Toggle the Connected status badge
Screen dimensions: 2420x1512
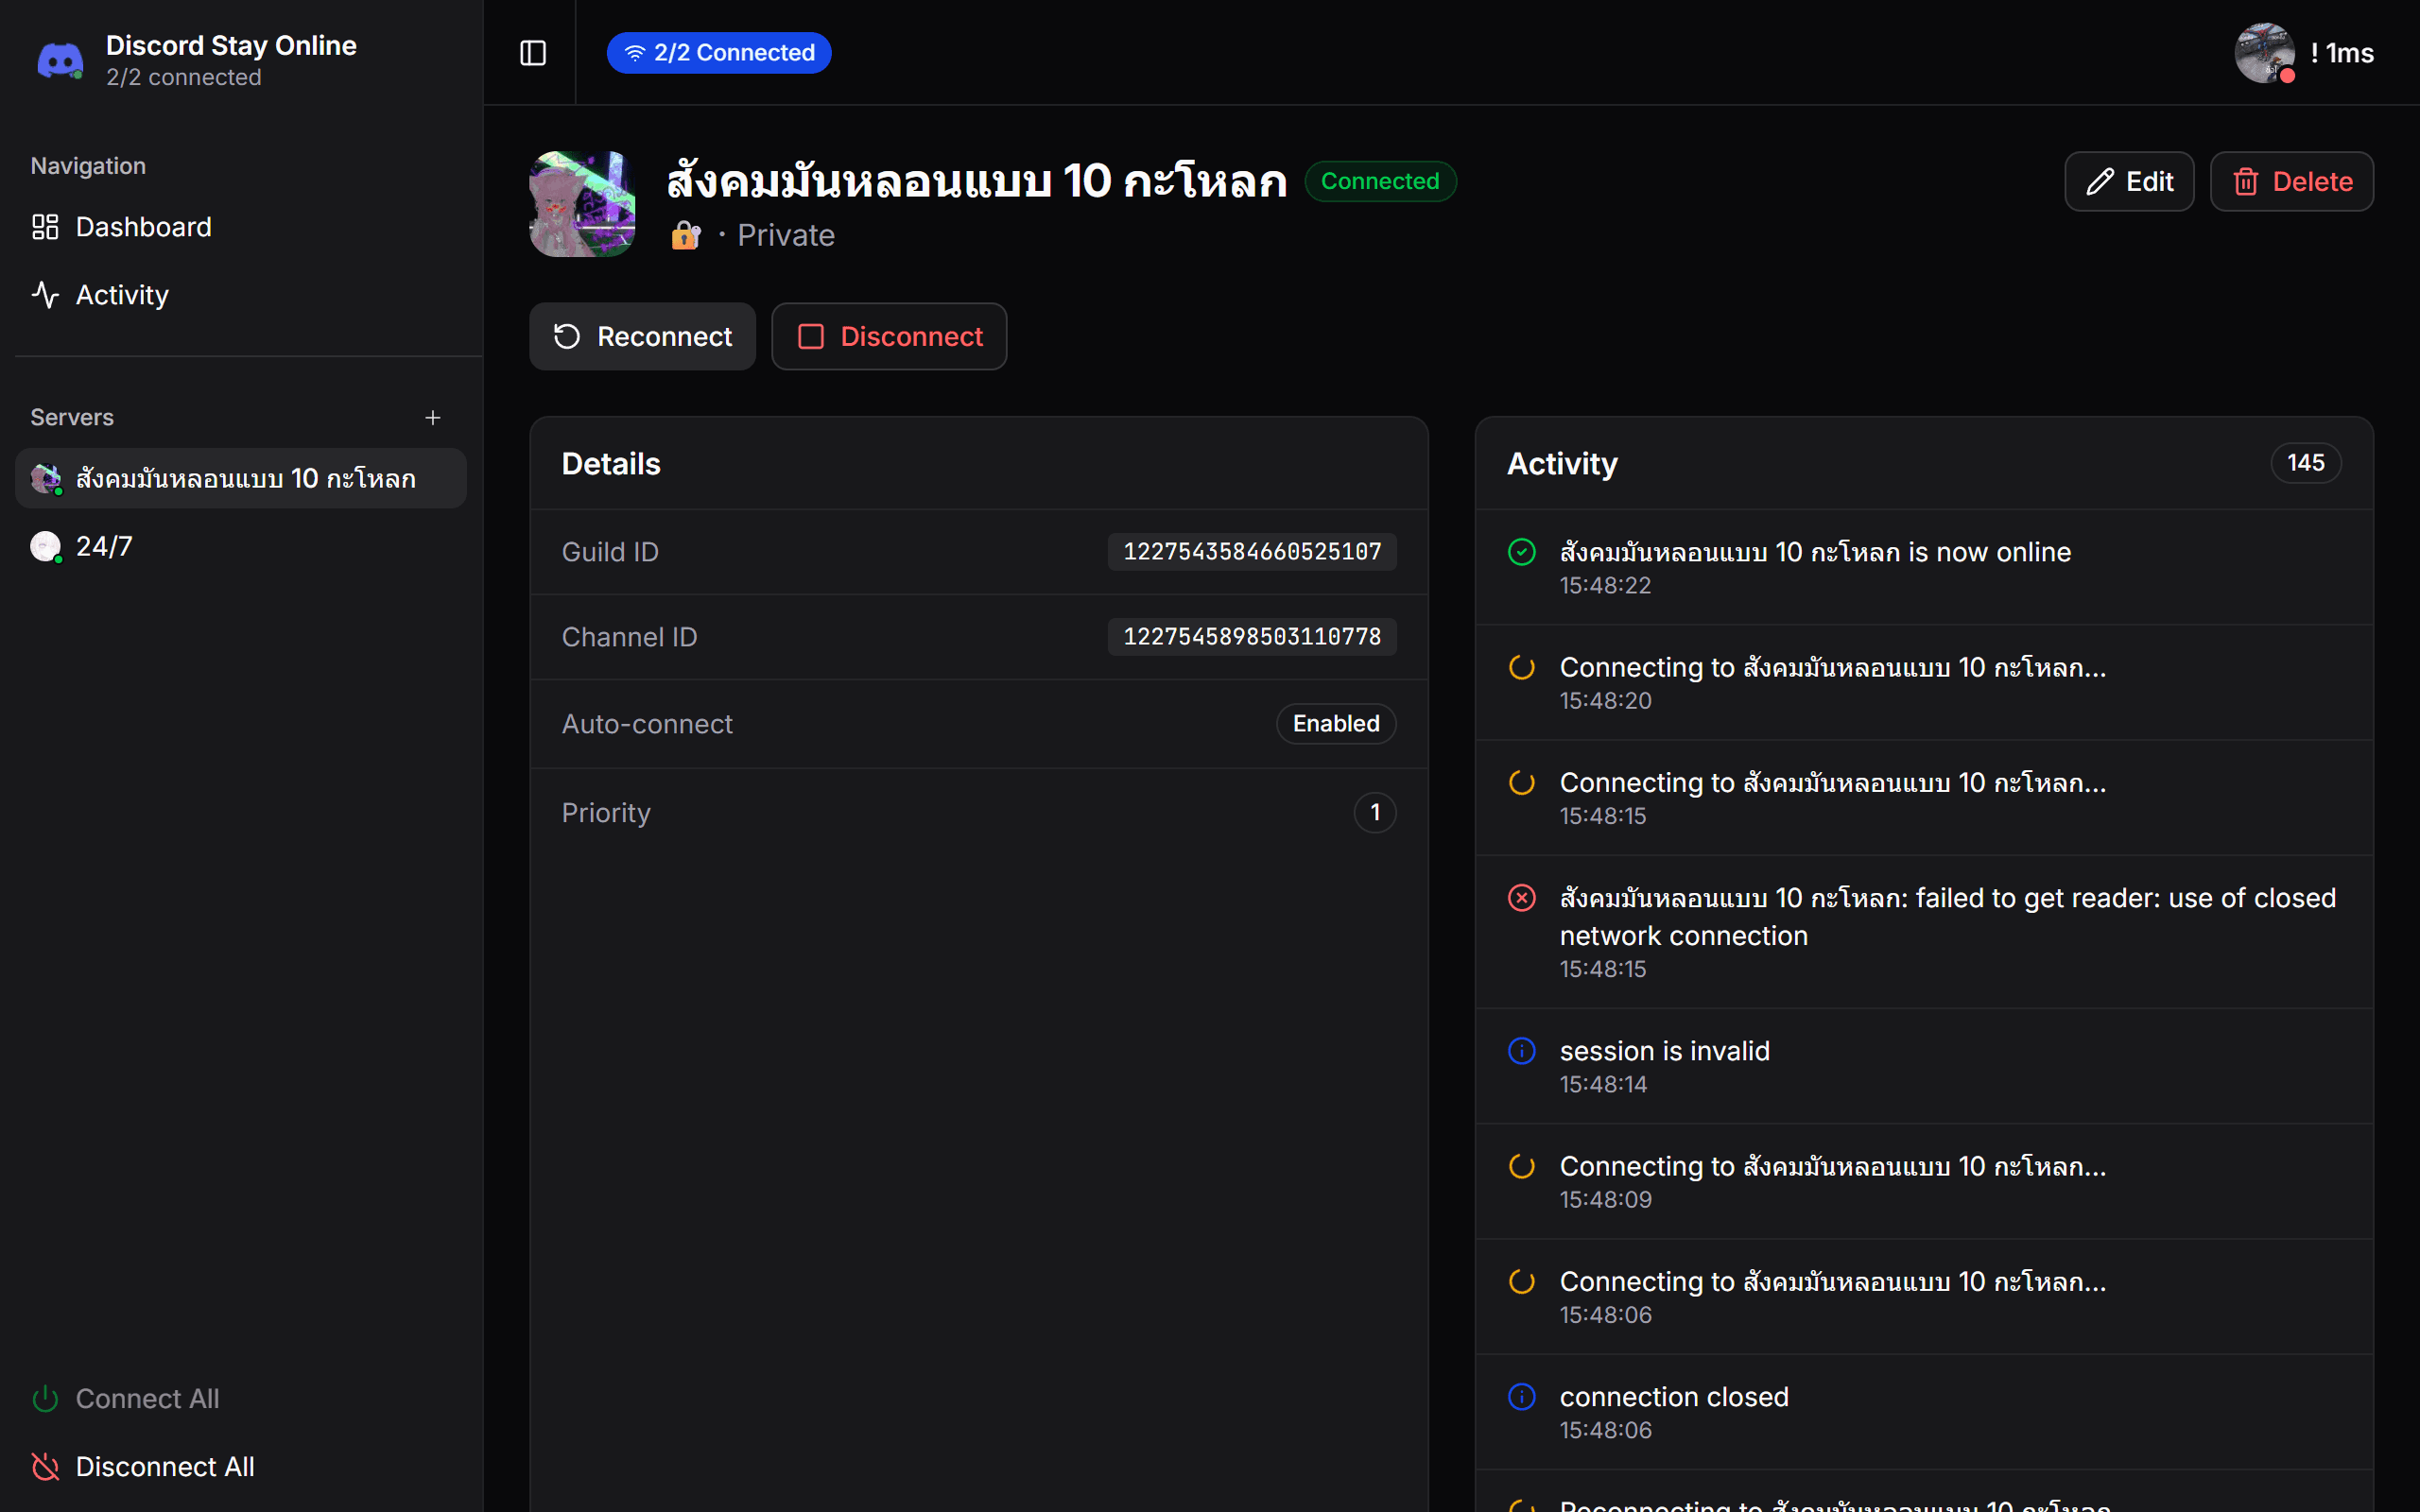(1380, 181)
